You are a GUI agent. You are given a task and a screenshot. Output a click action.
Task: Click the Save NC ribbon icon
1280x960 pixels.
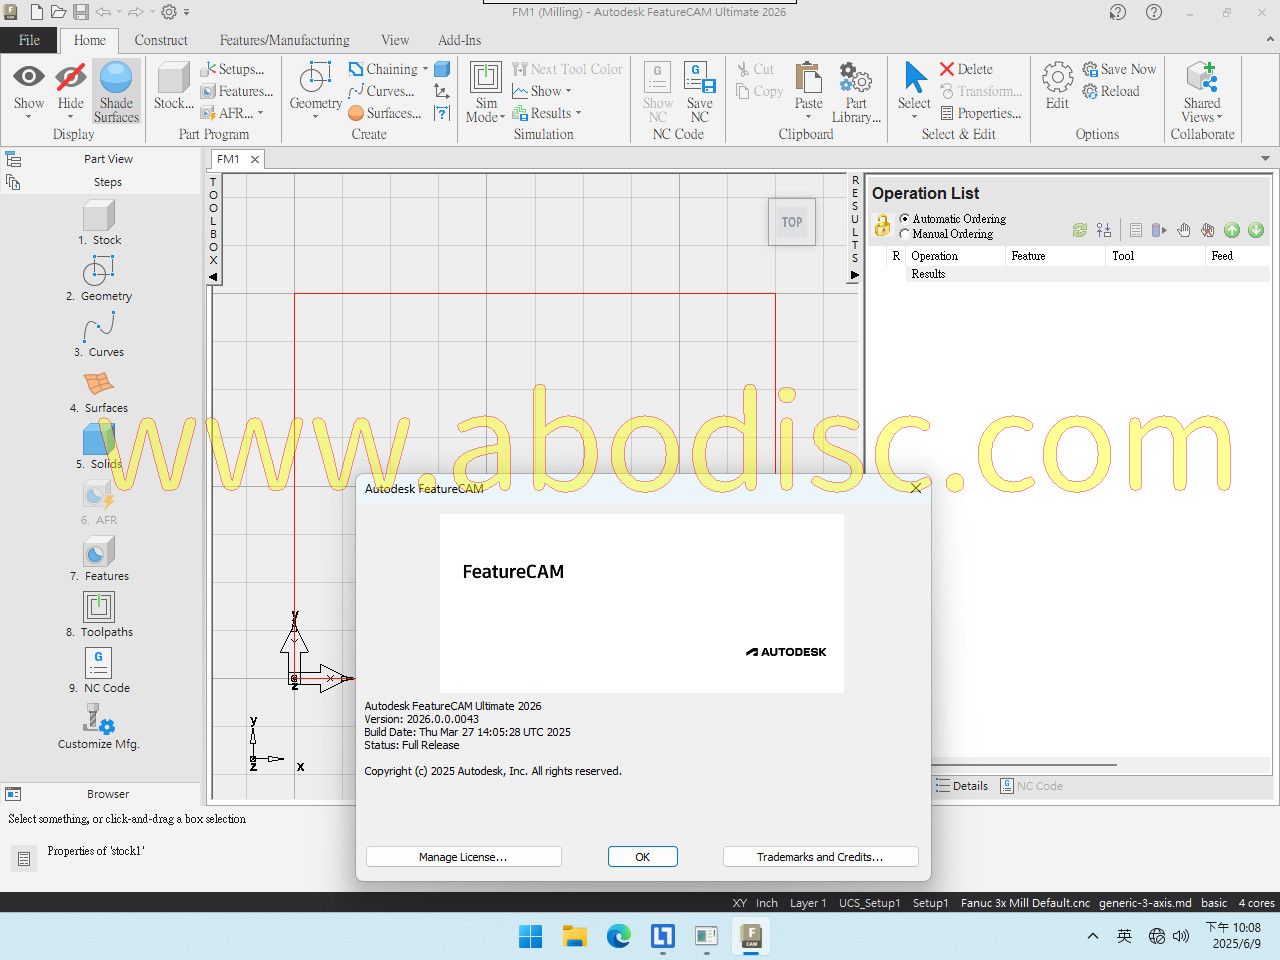[699, 92]
